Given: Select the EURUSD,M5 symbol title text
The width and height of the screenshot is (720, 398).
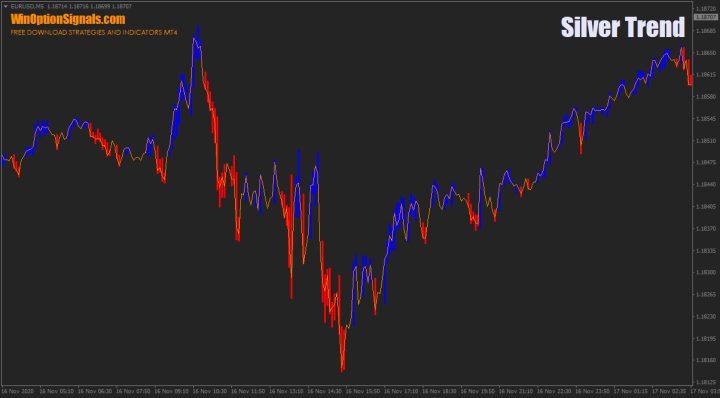Looking at the screenshot, I should pos(27,6).
